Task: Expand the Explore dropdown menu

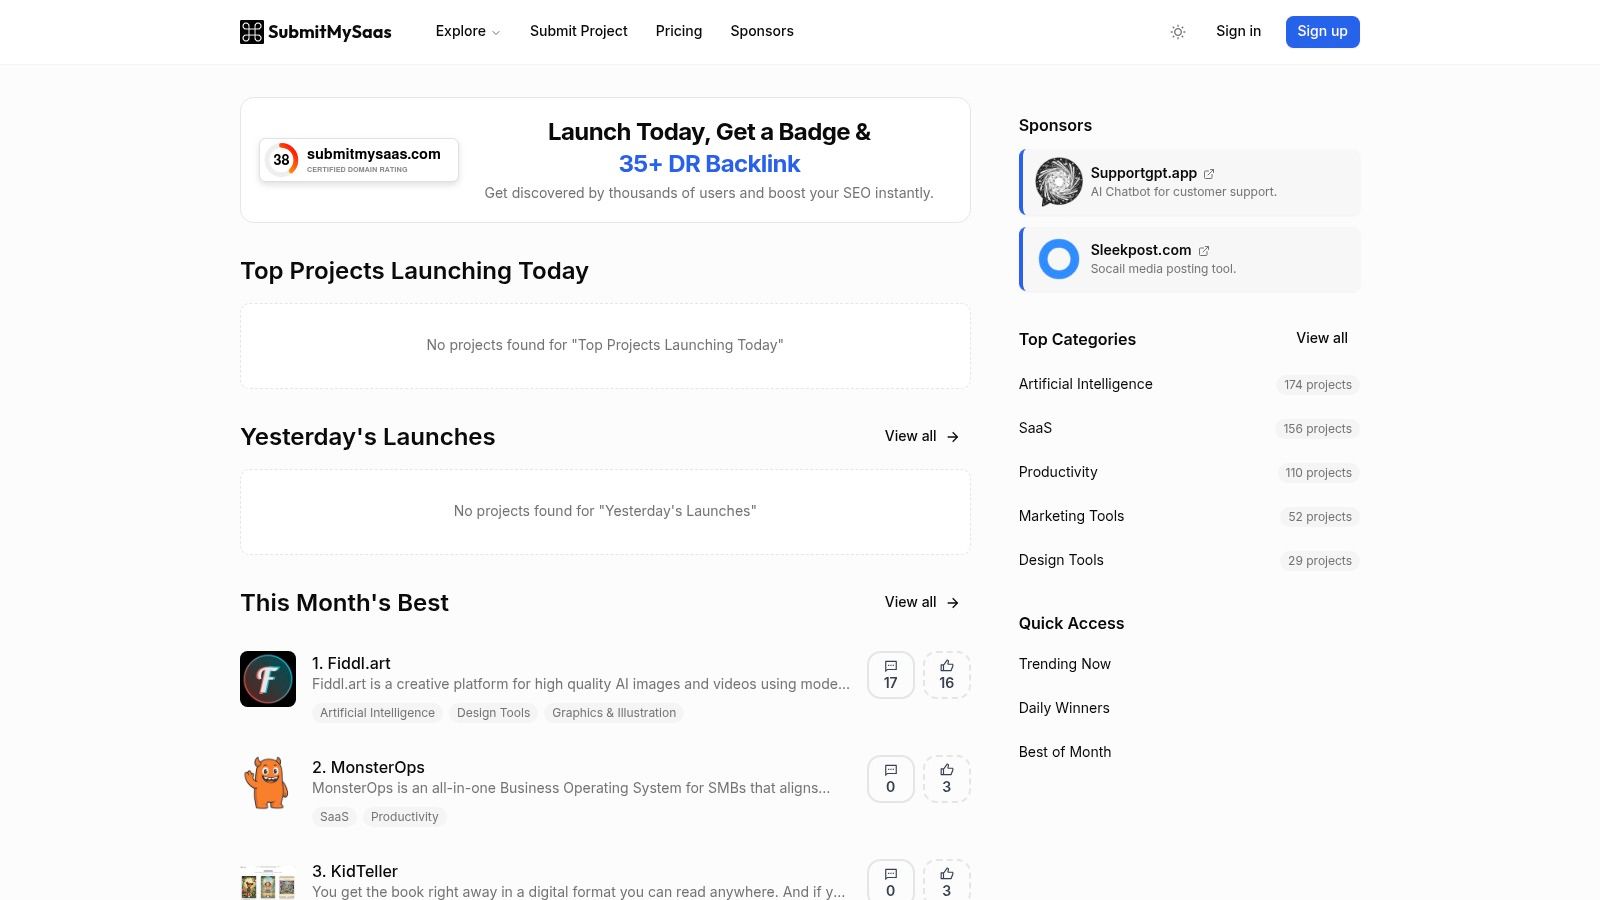Action: tap(467, 32)
